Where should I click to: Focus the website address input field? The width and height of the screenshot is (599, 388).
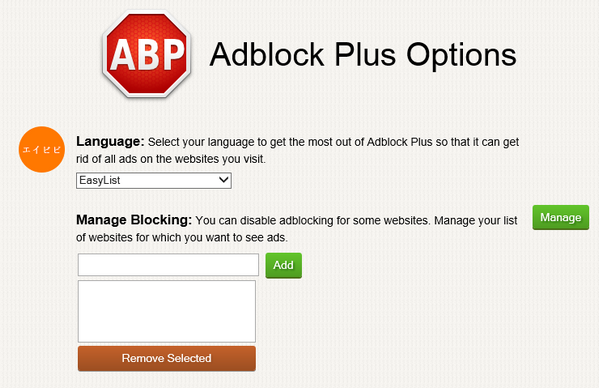click(168, 265)
